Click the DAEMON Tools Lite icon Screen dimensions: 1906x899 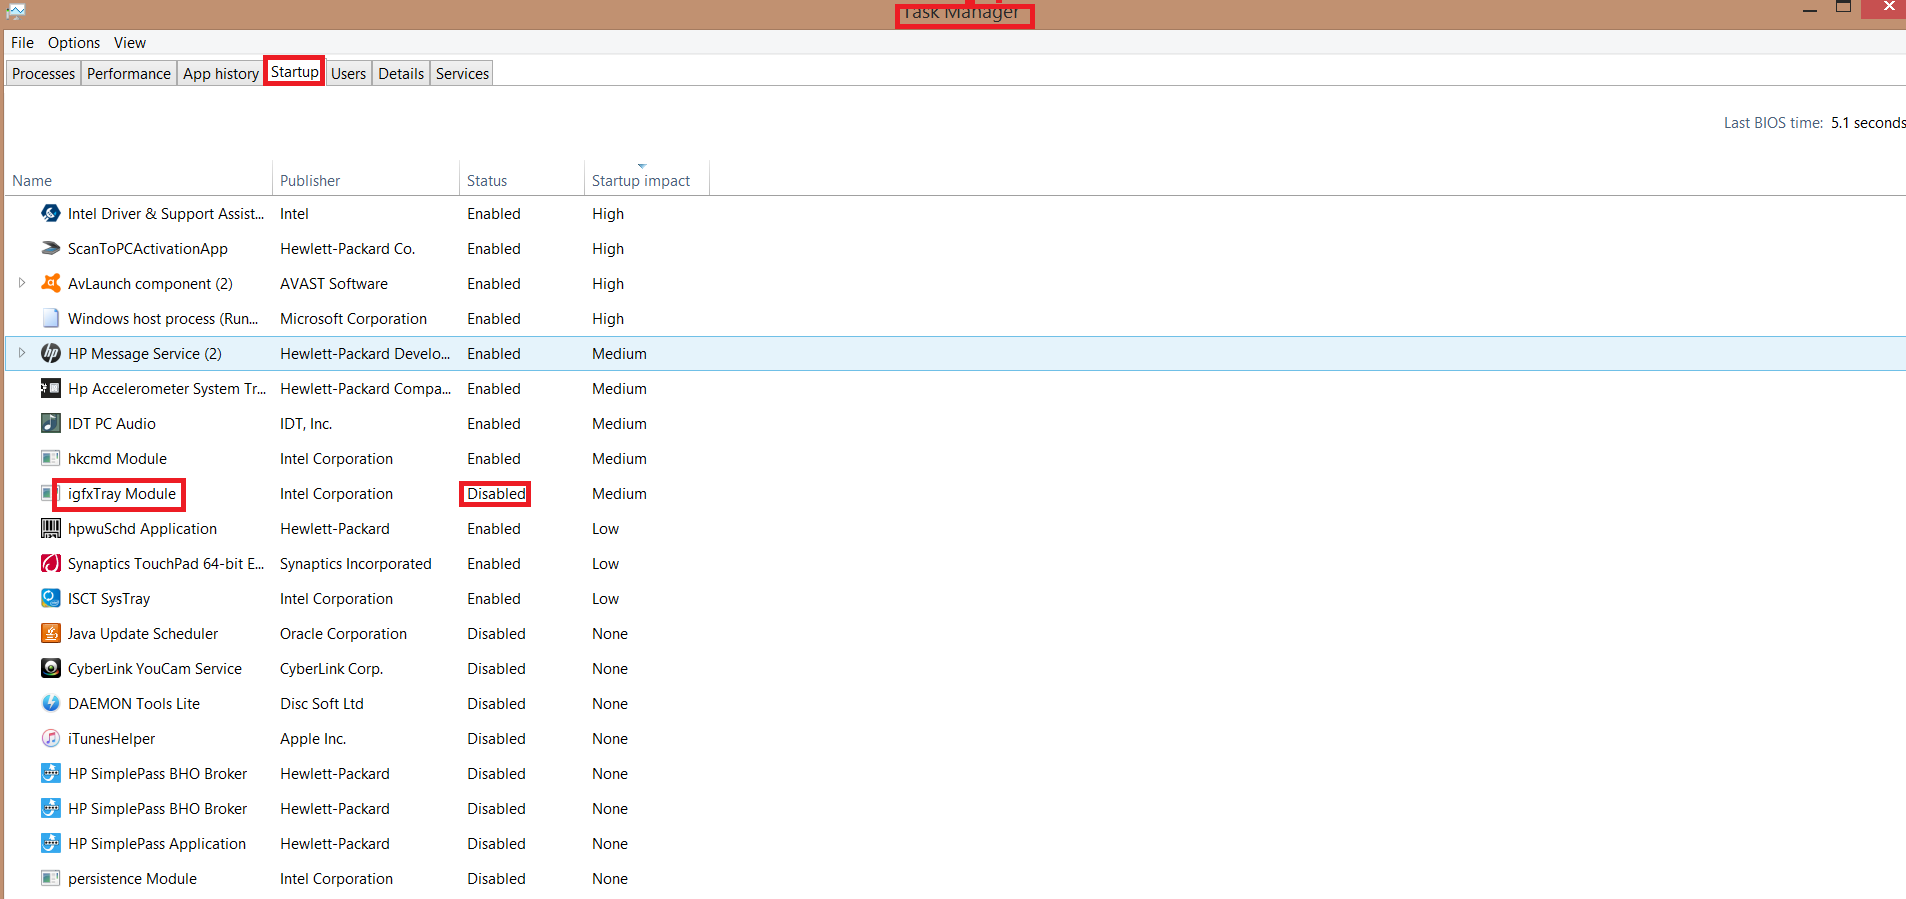click(x=51, y=703)
